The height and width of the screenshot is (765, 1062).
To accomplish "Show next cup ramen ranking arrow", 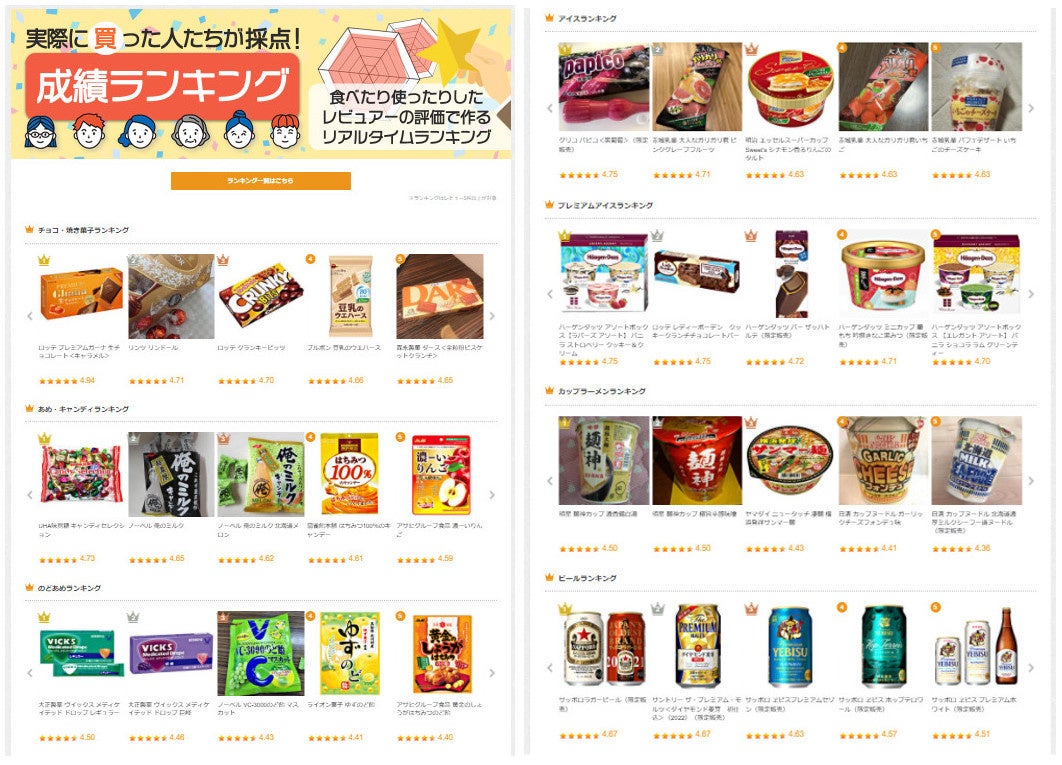I will pos(1031,480).
